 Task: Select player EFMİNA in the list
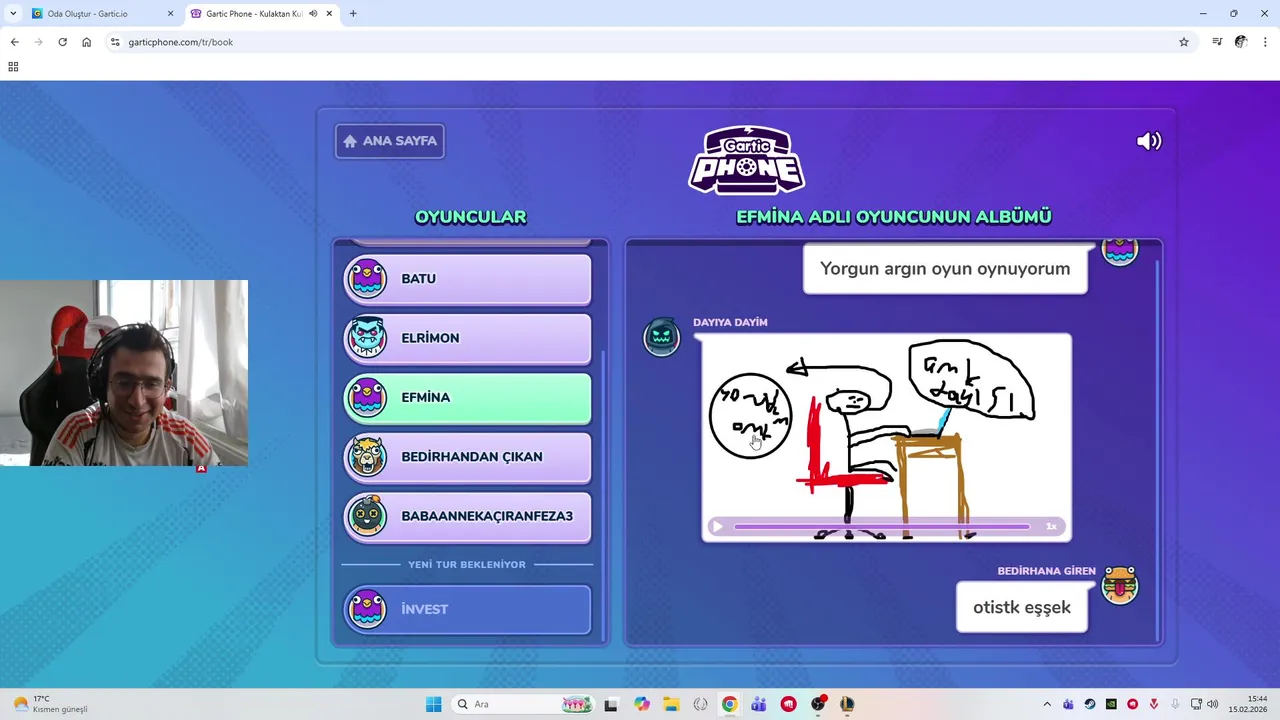pos(468,397)
